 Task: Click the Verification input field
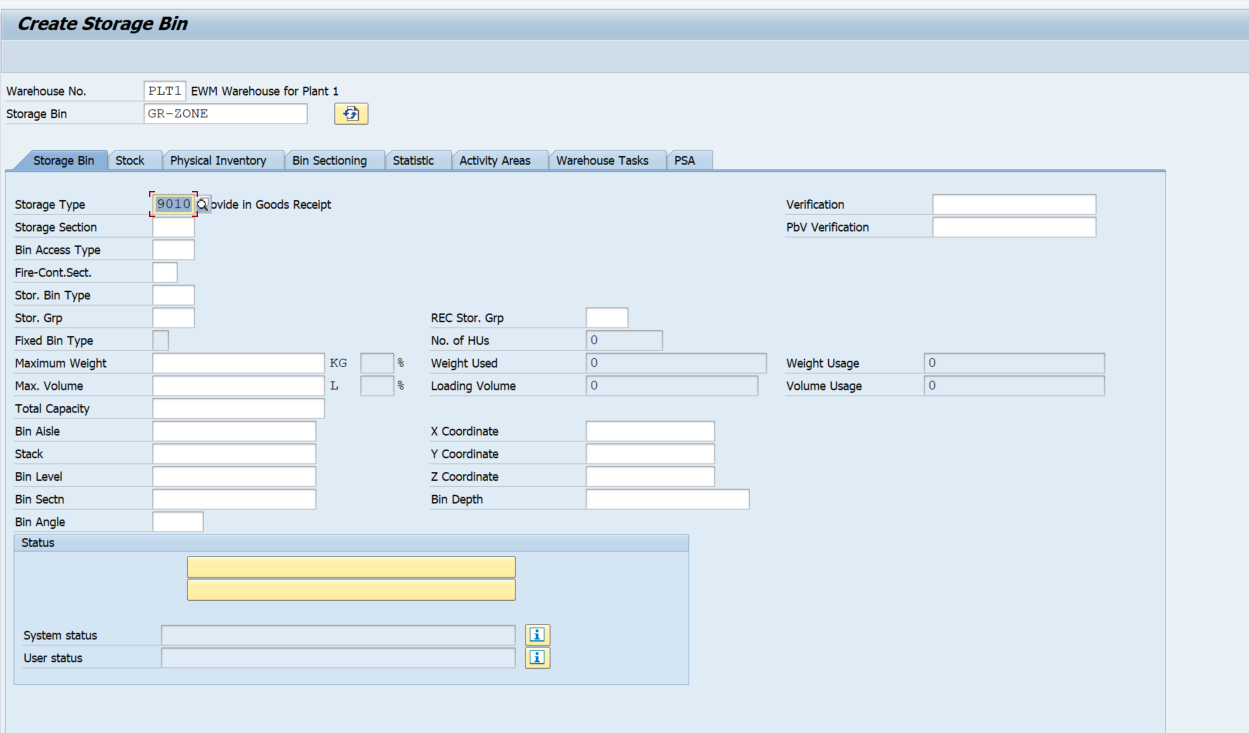click(x=1014, y=205)
